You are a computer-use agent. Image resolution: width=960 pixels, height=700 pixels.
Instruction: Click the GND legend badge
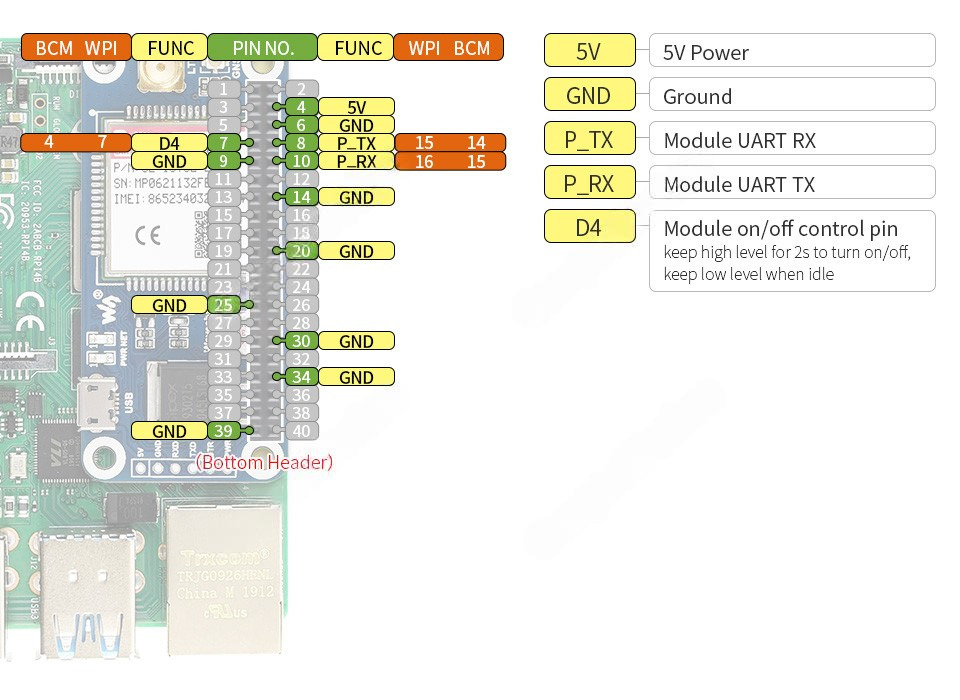pos(589,96)
